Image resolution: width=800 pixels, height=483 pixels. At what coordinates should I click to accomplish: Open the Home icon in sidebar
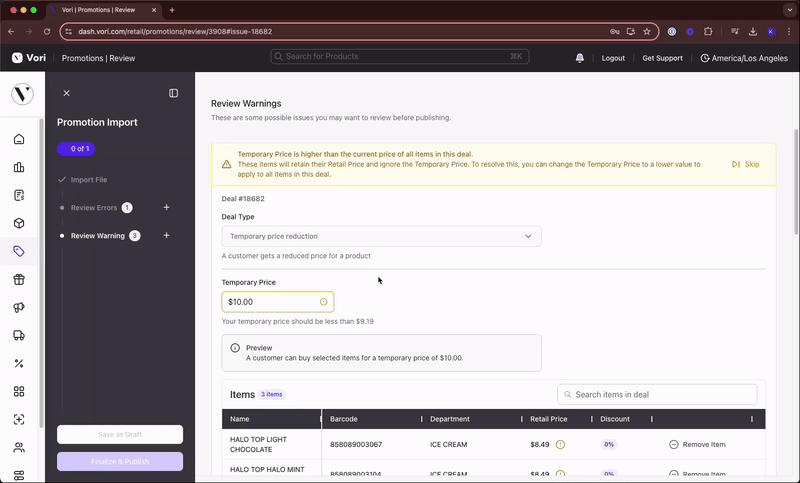(x=19, y=139)
